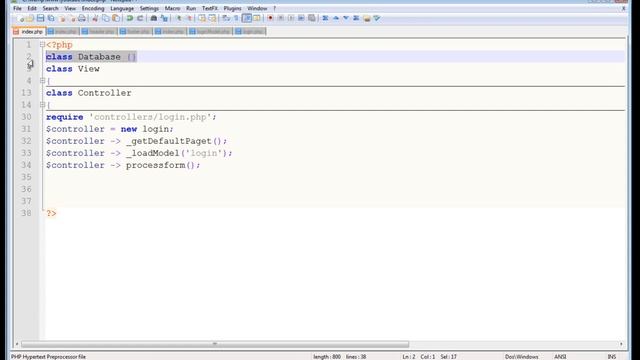Image resolution: width=640 pixels, height=360 pixels.
Task: Click the Zoom In toolbar icon
Action: tap(178, 18)
